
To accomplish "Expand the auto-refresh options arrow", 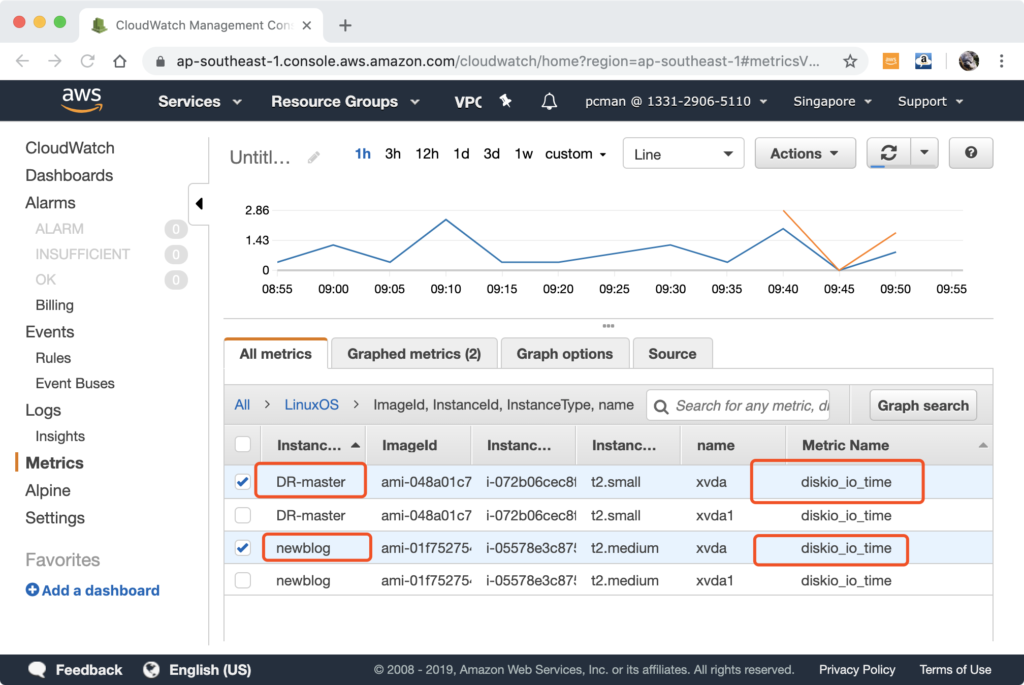I will click(x=924, y=153).
